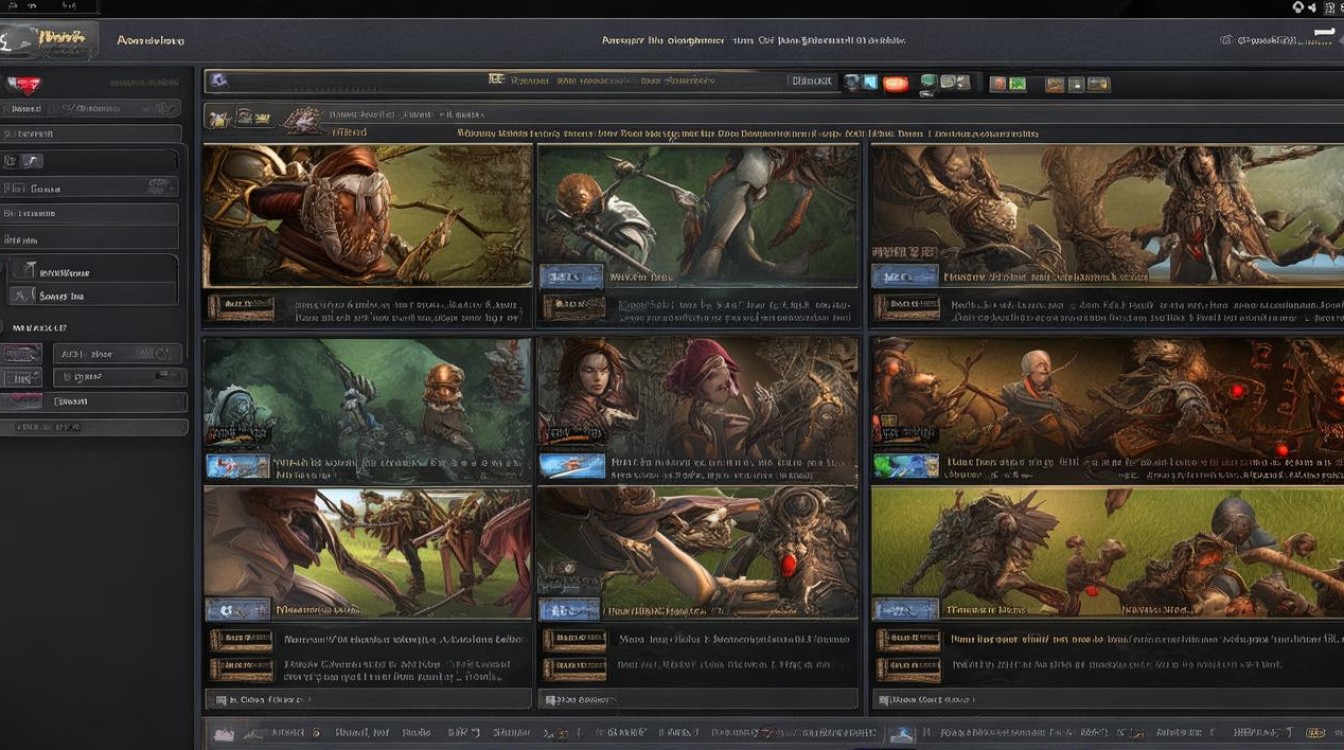Open the beasts on green field thumbnail
Screen dimensions: 1344x750
point(1107,553)
